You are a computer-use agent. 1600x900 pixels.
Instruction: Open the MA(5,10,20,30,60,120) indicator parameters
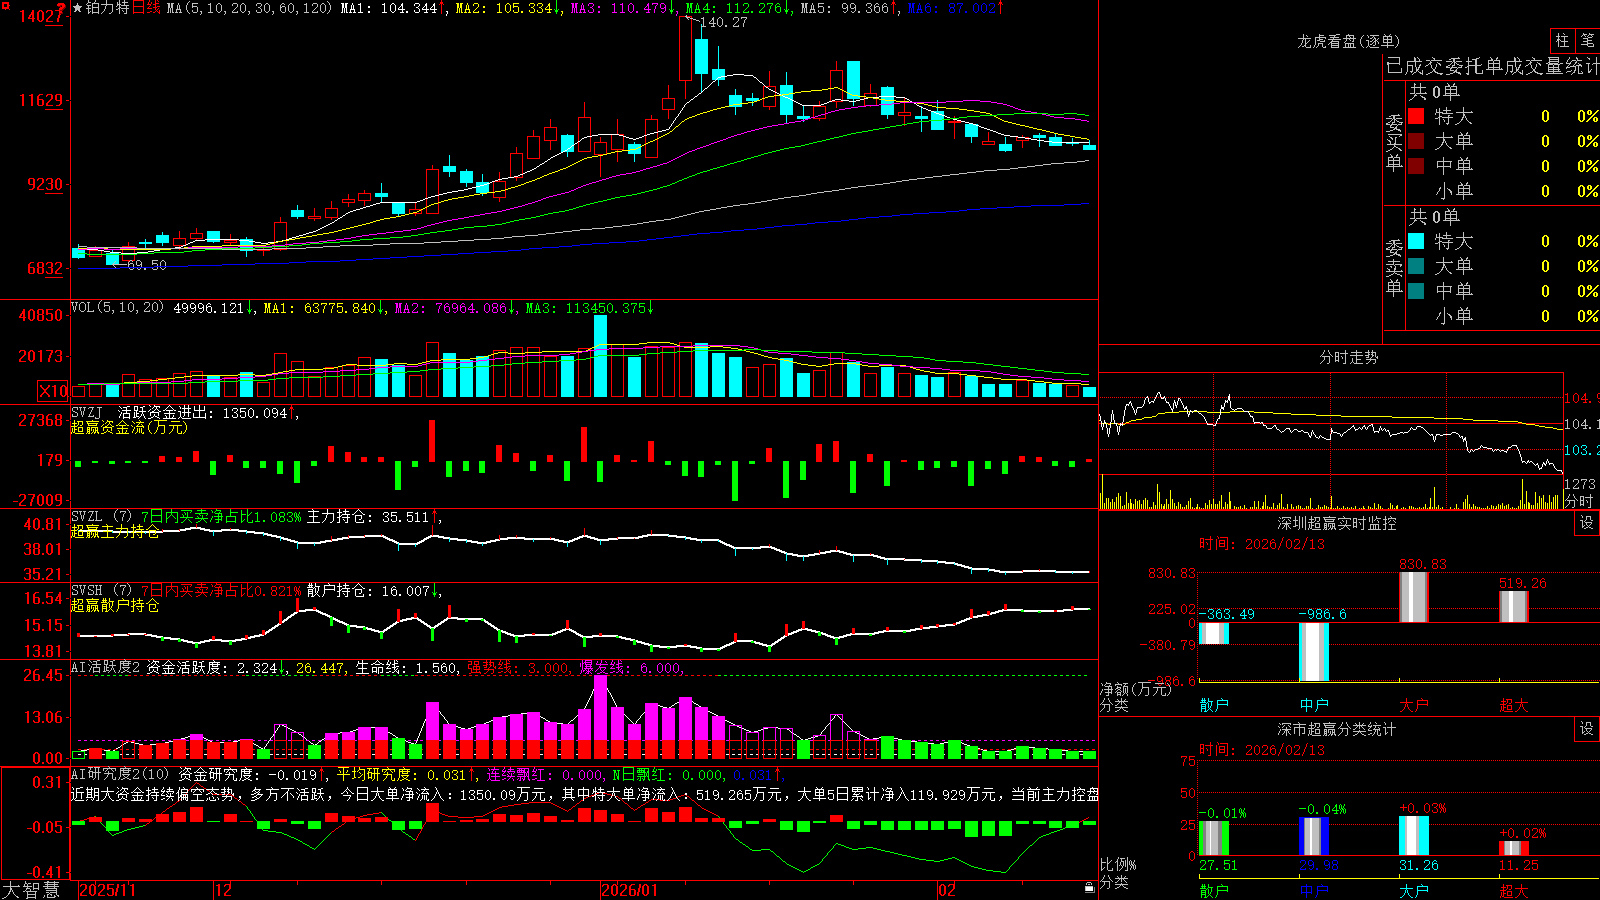pos(249,8)
